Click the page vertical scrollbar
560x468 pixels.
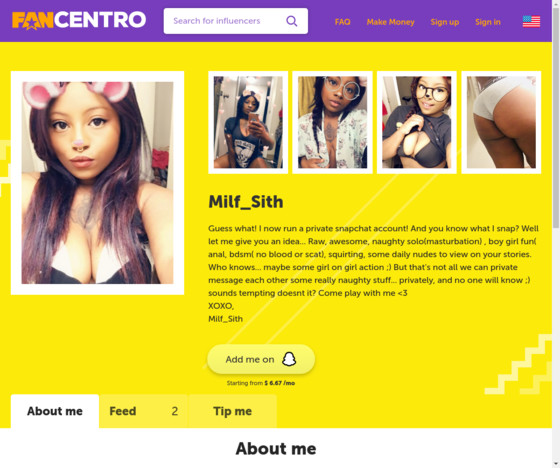tap(556, 118)
